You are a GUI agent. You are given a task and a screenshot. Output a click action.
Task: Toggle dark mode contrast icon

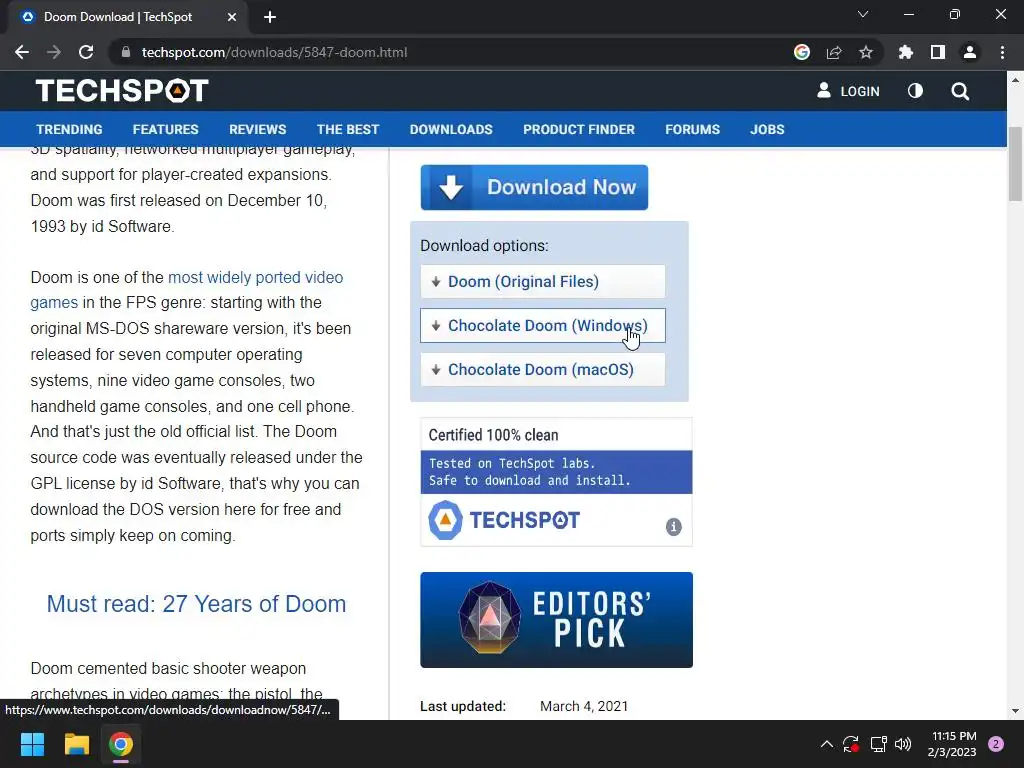(916, 91)
